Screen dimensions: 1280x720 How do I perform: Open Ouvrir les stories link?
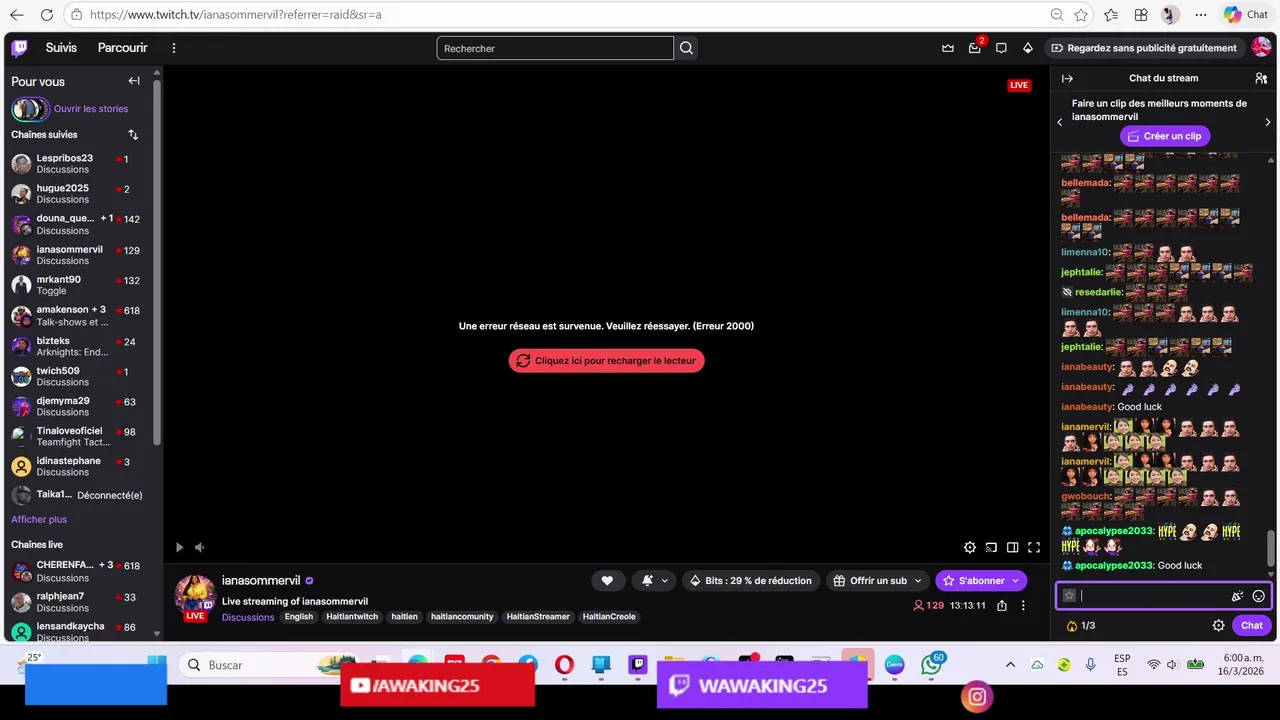(x=91, y=109)
